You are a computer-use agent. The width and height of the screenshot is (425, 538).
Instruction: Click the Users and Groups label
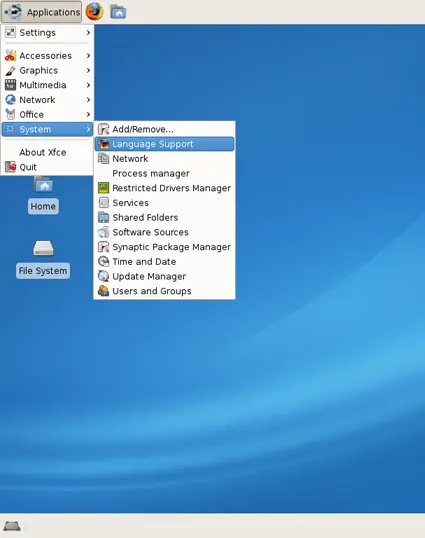point(152,291)
